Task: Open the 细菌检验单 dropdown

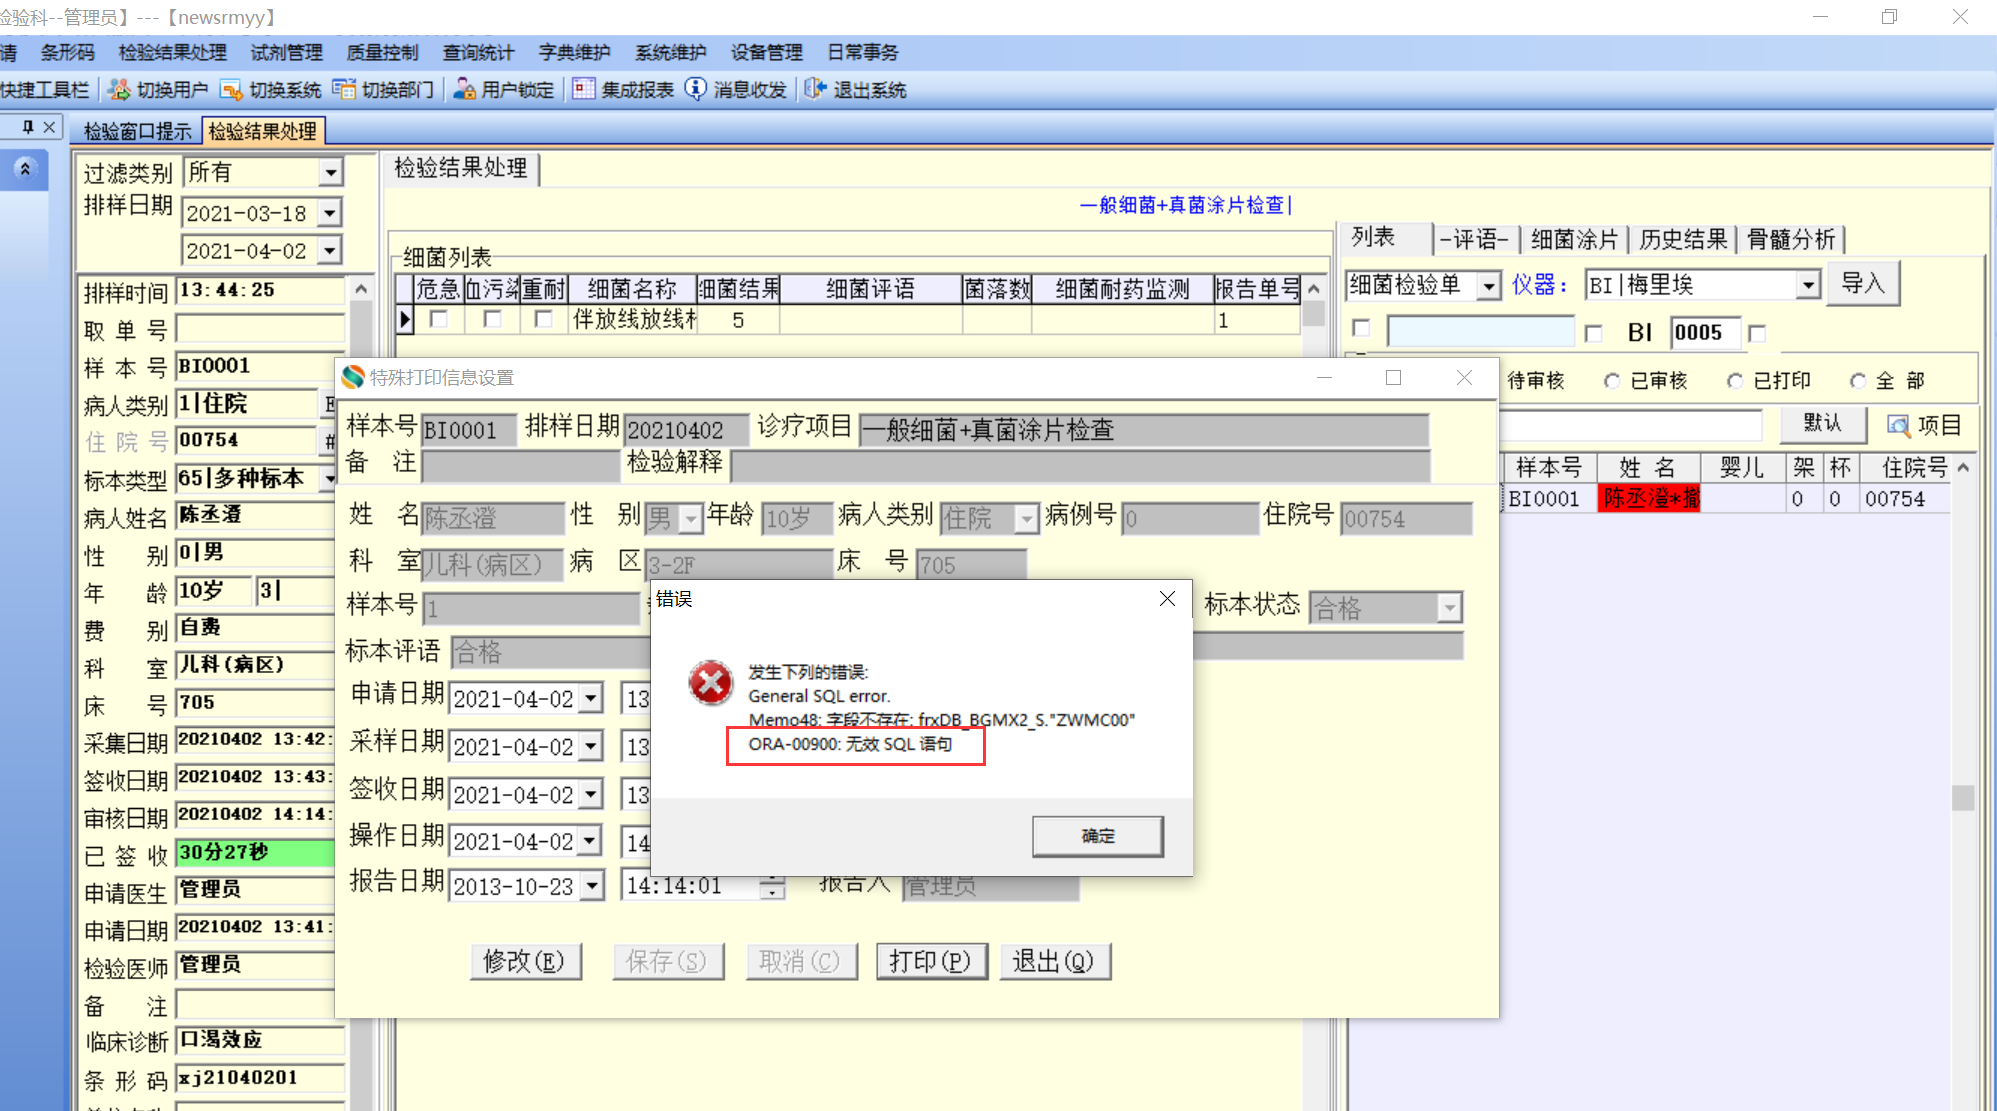Action: click(x=1489, y=286)
